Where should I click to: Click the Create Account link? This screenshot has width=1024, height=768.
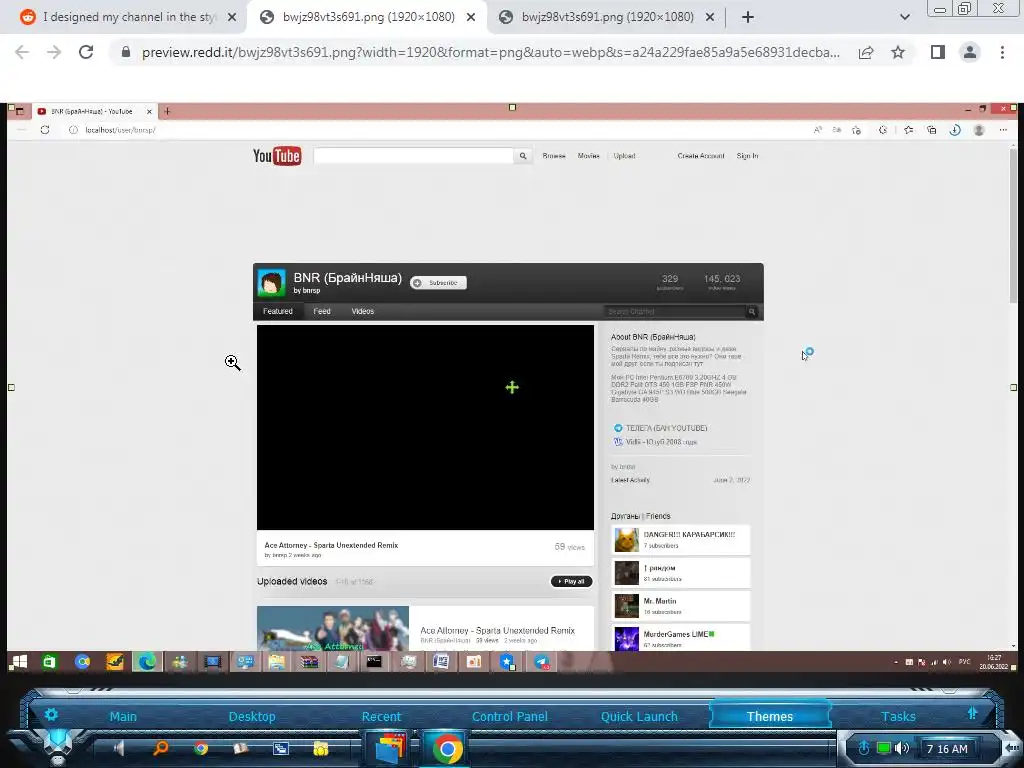coord(701,155)
